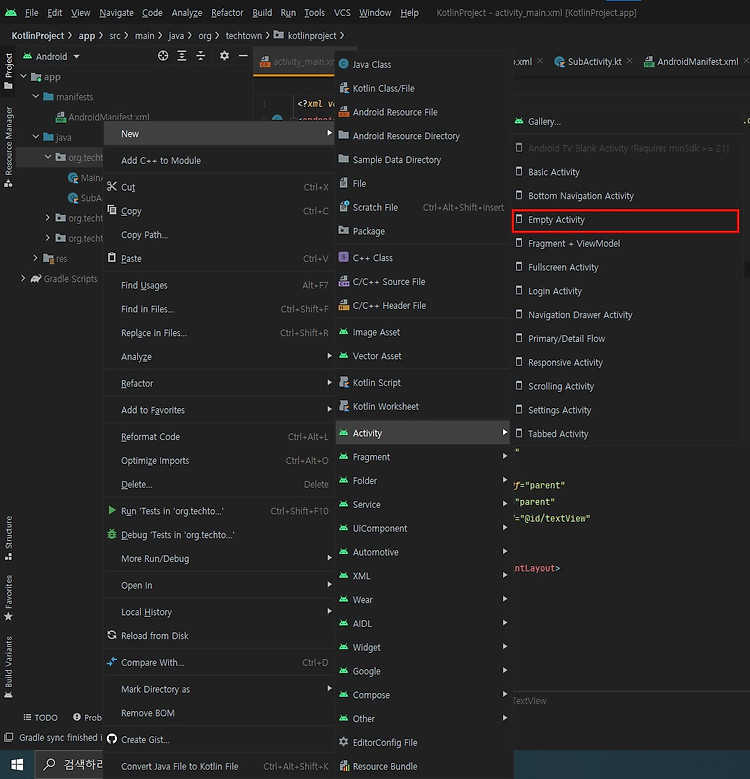Debug Tests in org.techto...
The width and height of the screenshot is (750, 779).
219,535
